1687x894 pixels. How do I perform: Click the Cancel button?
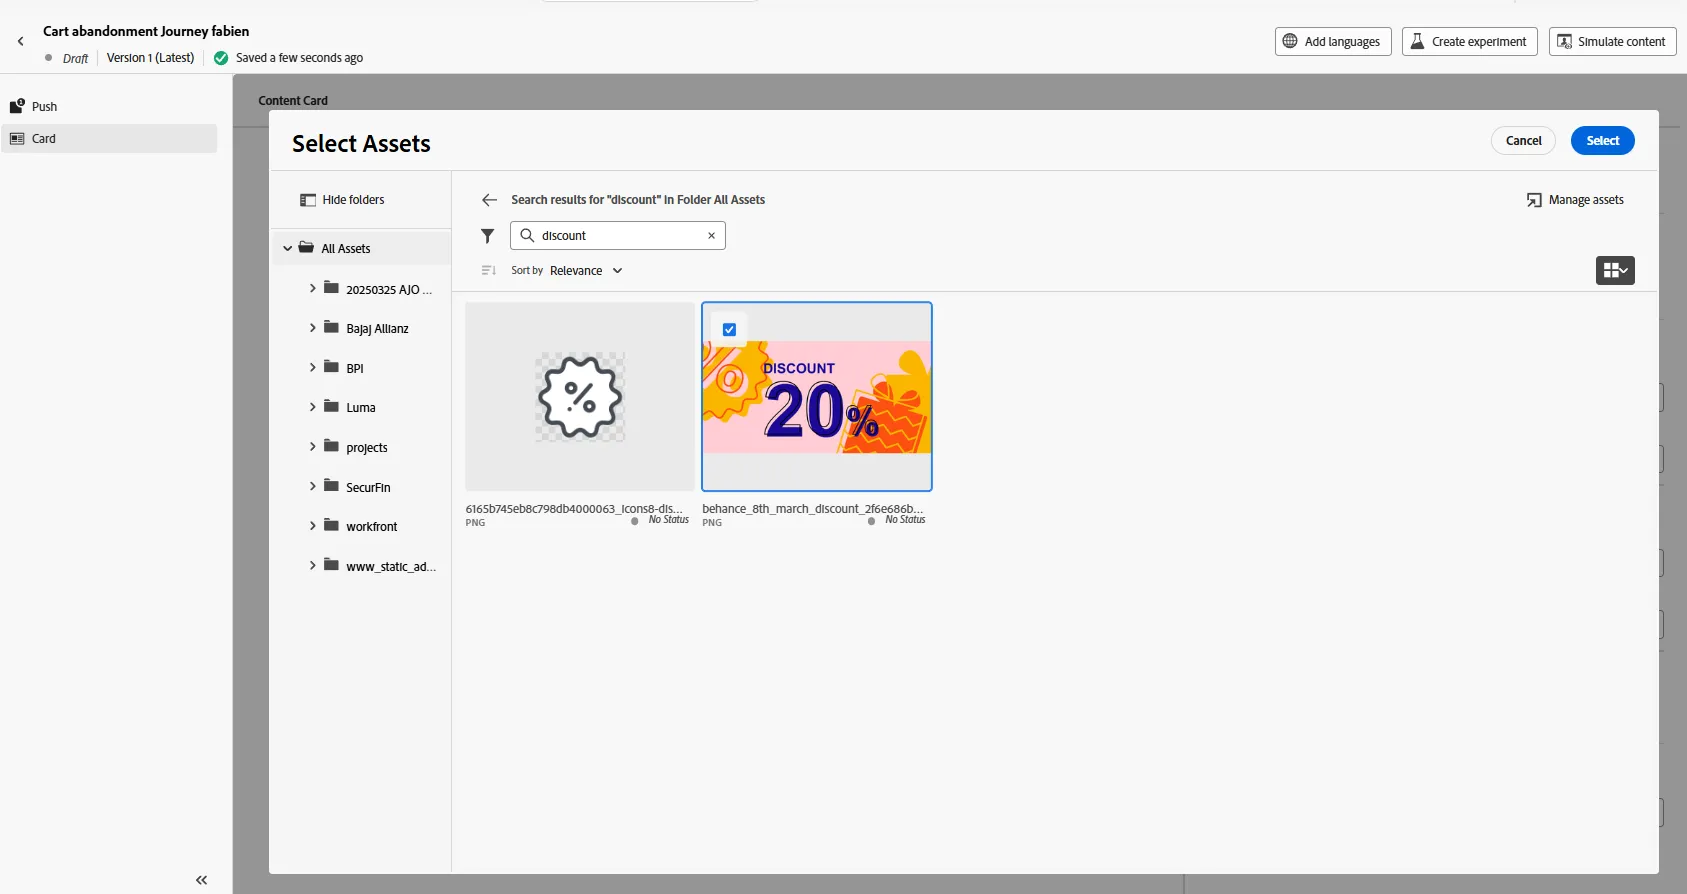point(1523,141)
